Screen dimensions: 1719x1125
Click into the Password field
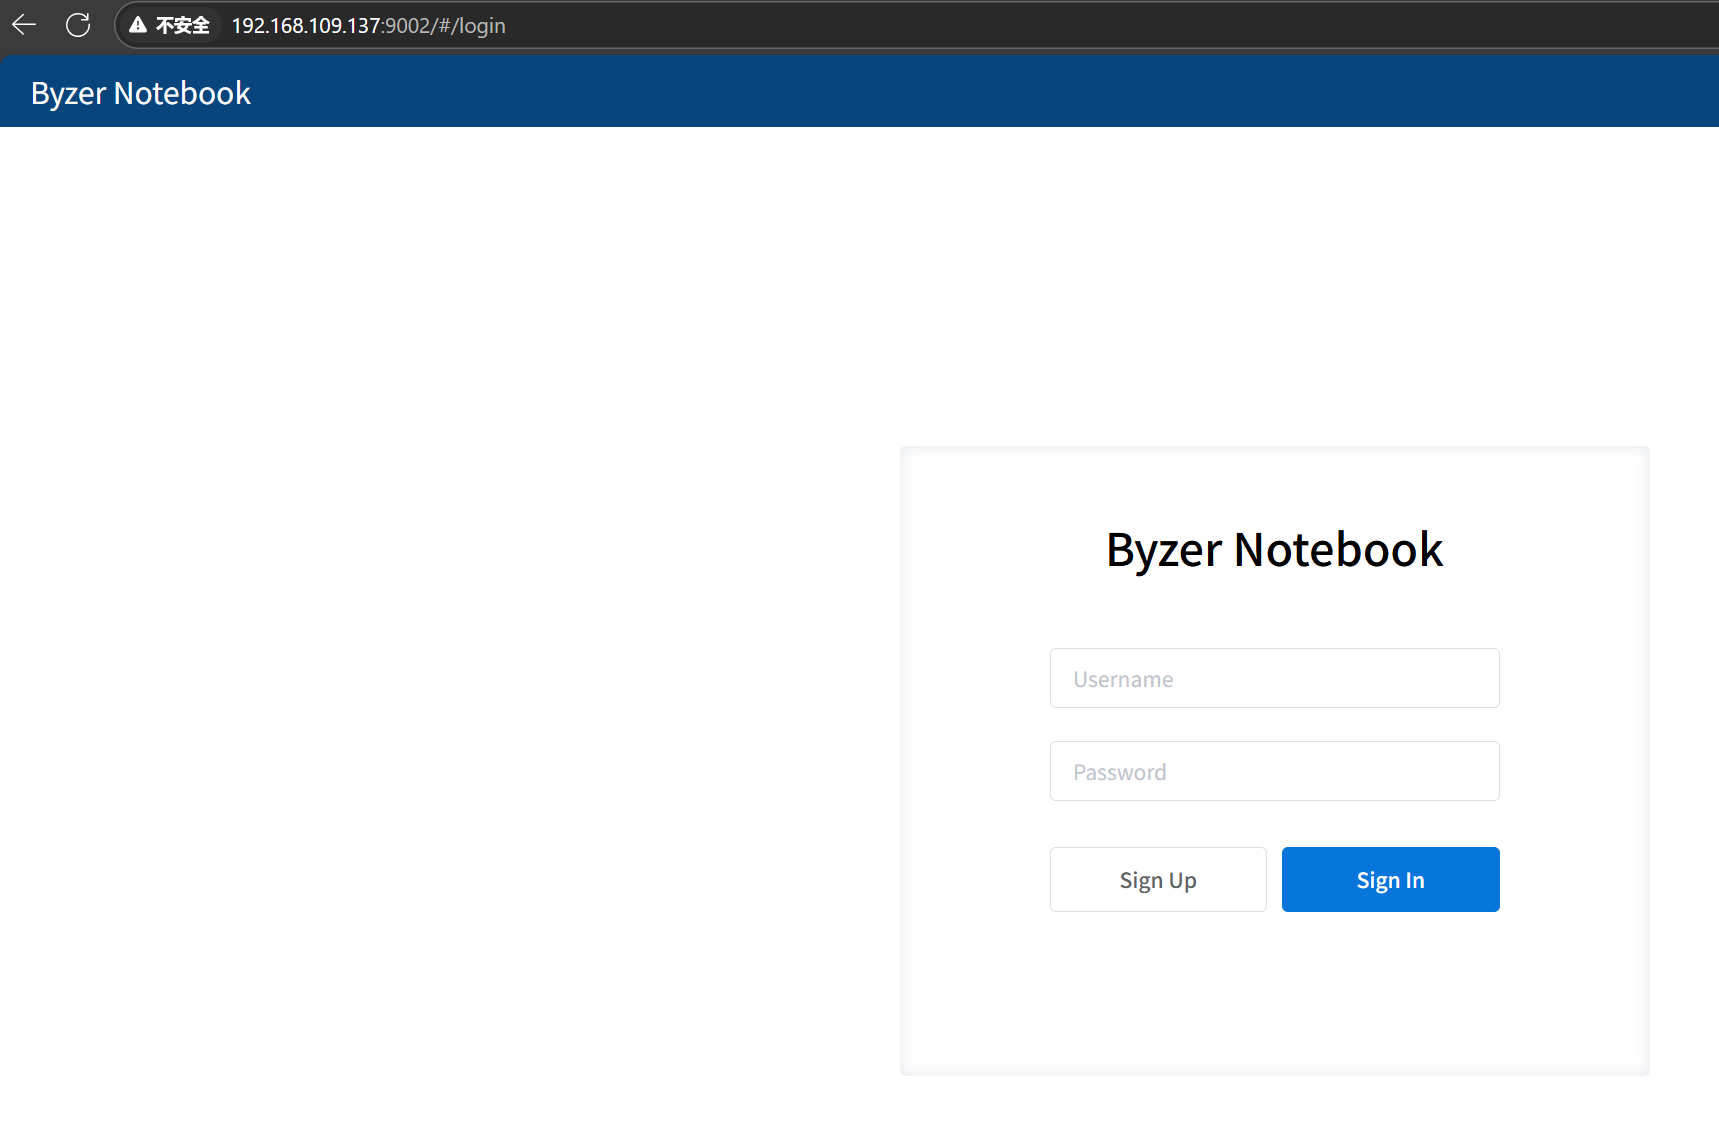(1274, 771)
